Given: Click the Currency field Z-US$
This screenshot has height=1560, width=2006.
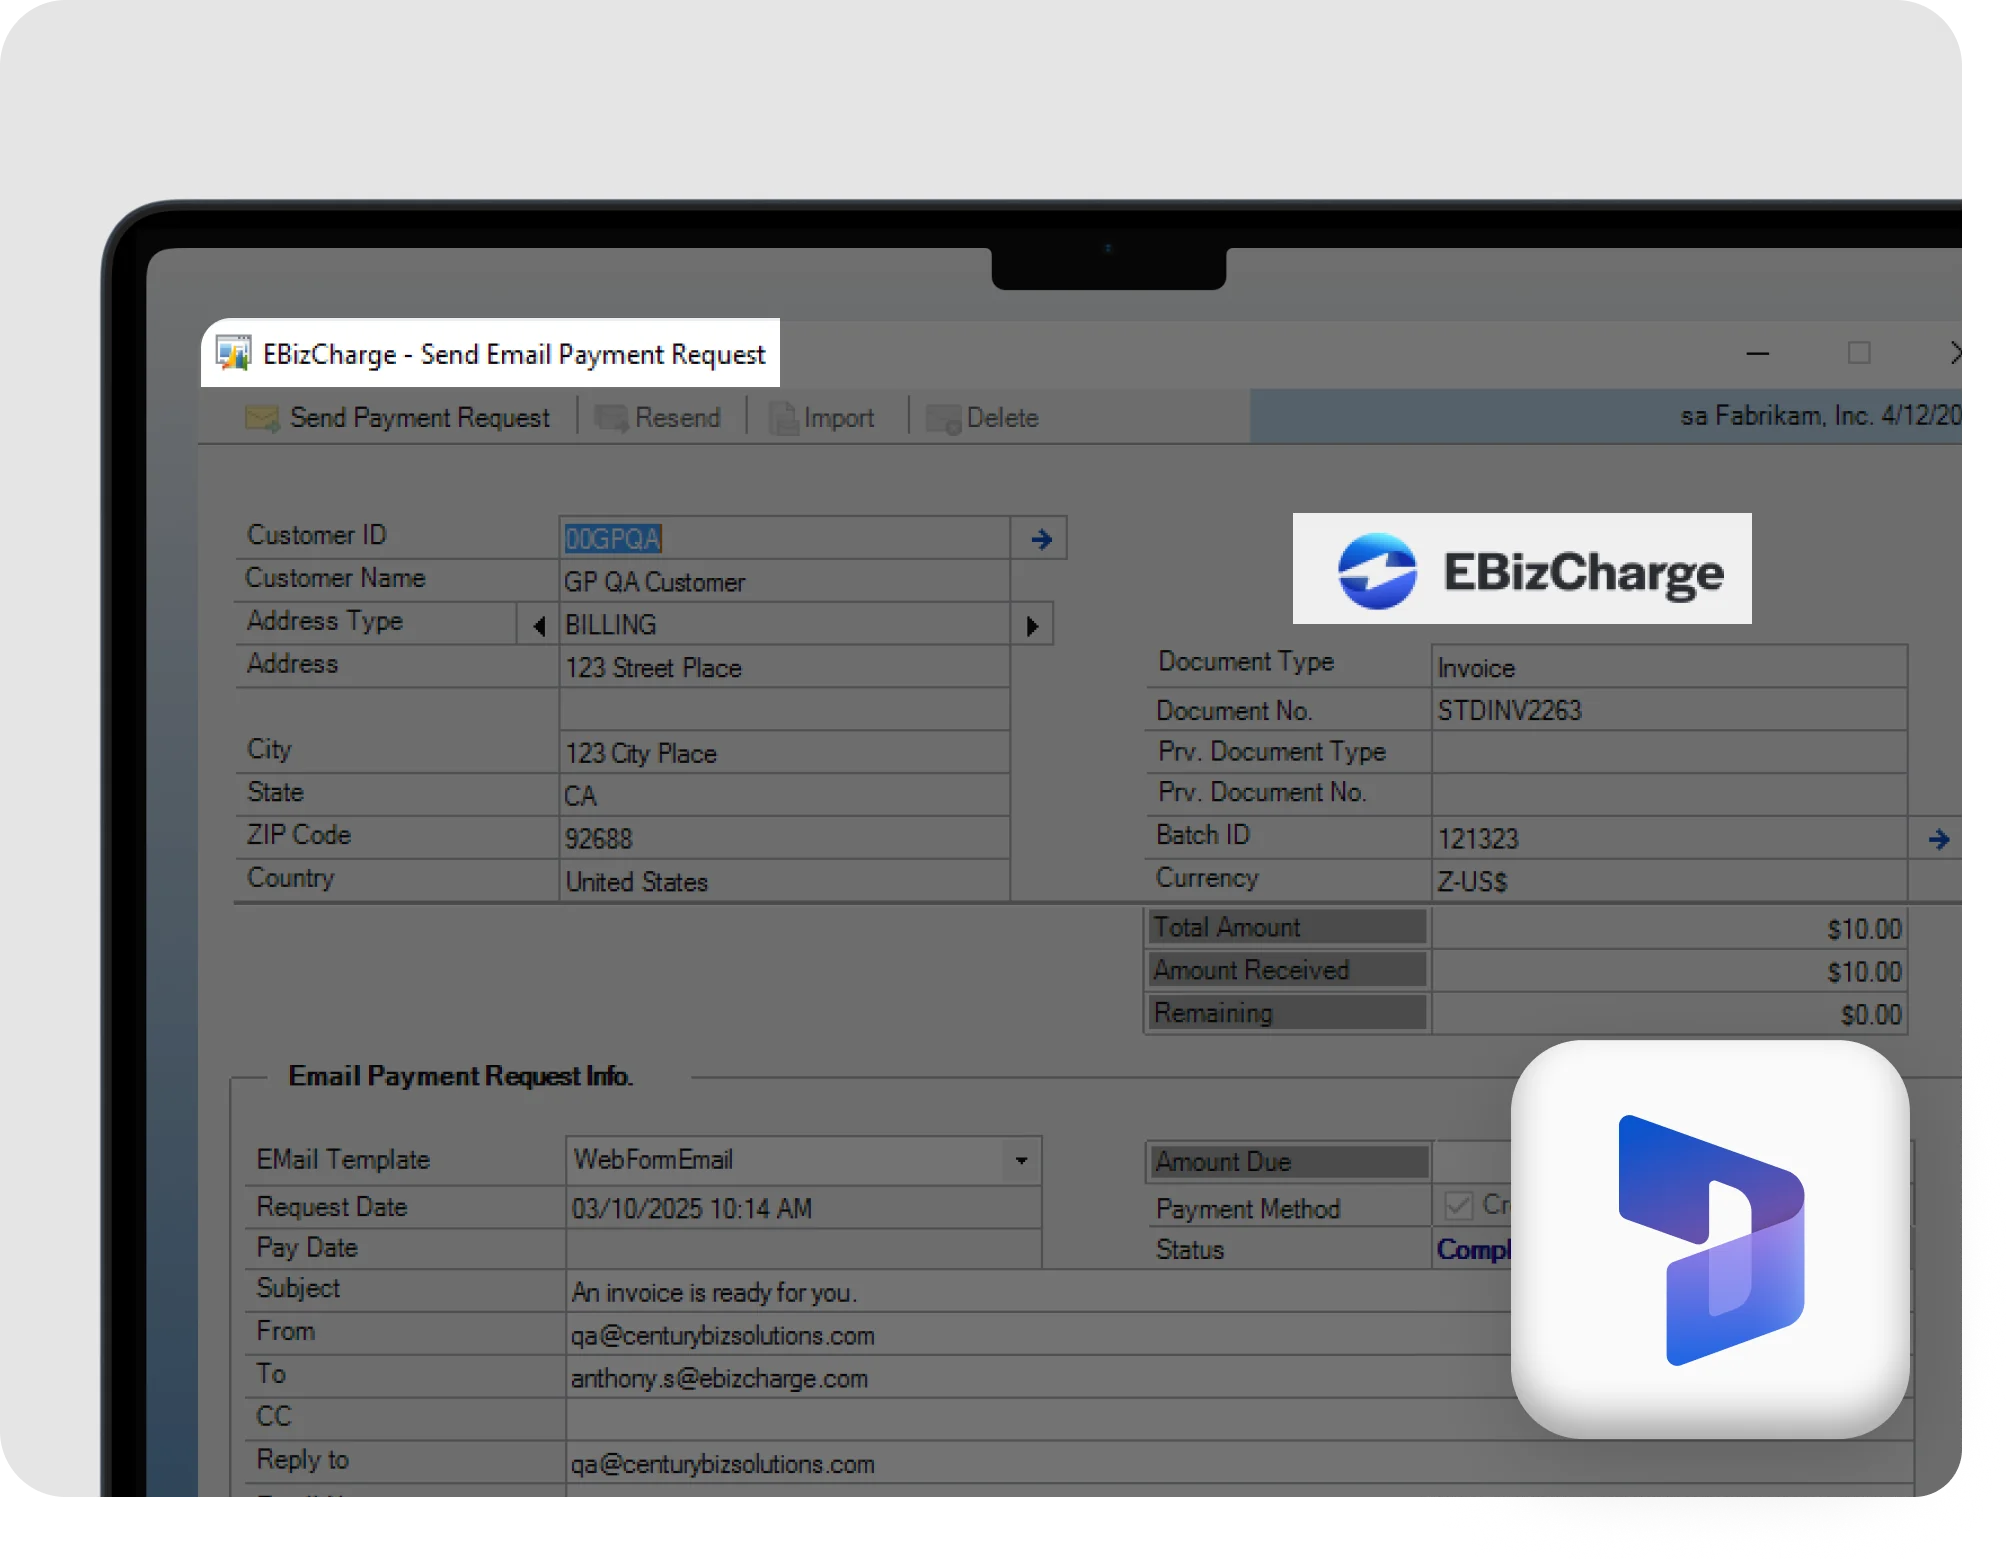Looking at the screenshot, I should coord(1669,881).
